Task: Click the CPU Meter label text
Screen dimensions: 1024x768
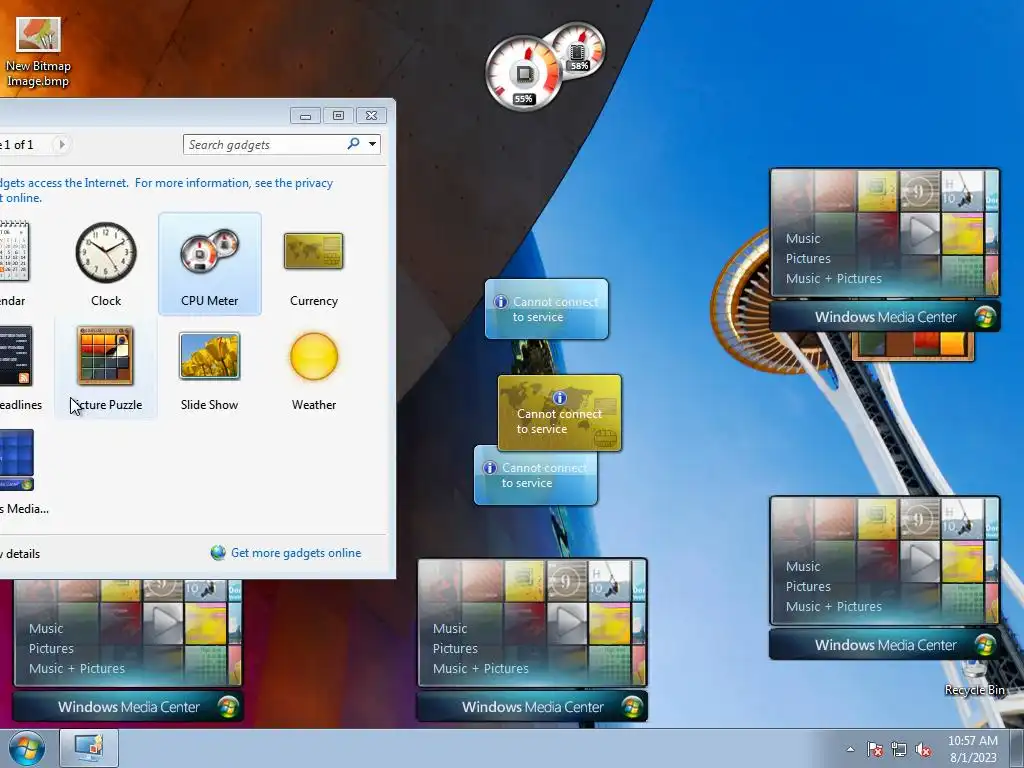Action: pos(210,300)
